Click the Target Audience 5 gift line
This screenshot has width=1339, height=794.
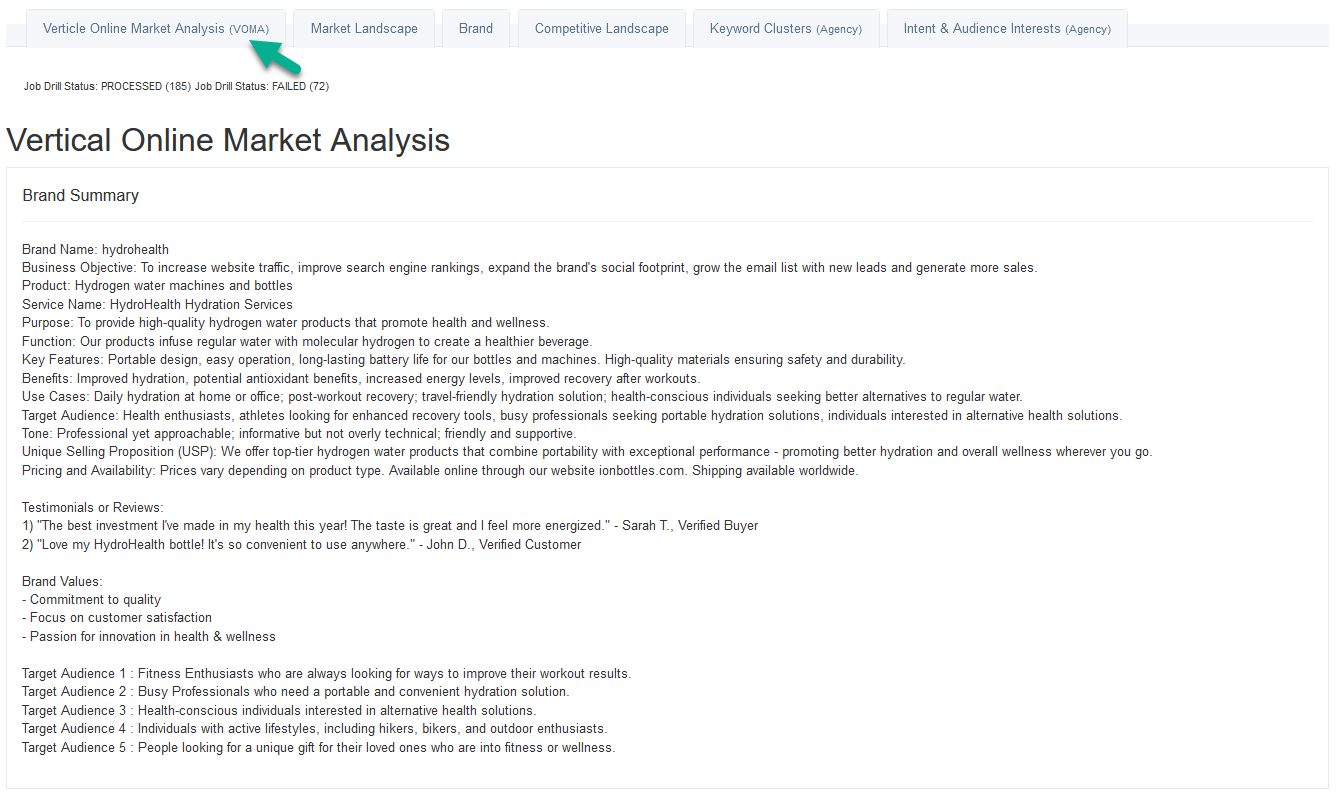coord(319,747)
